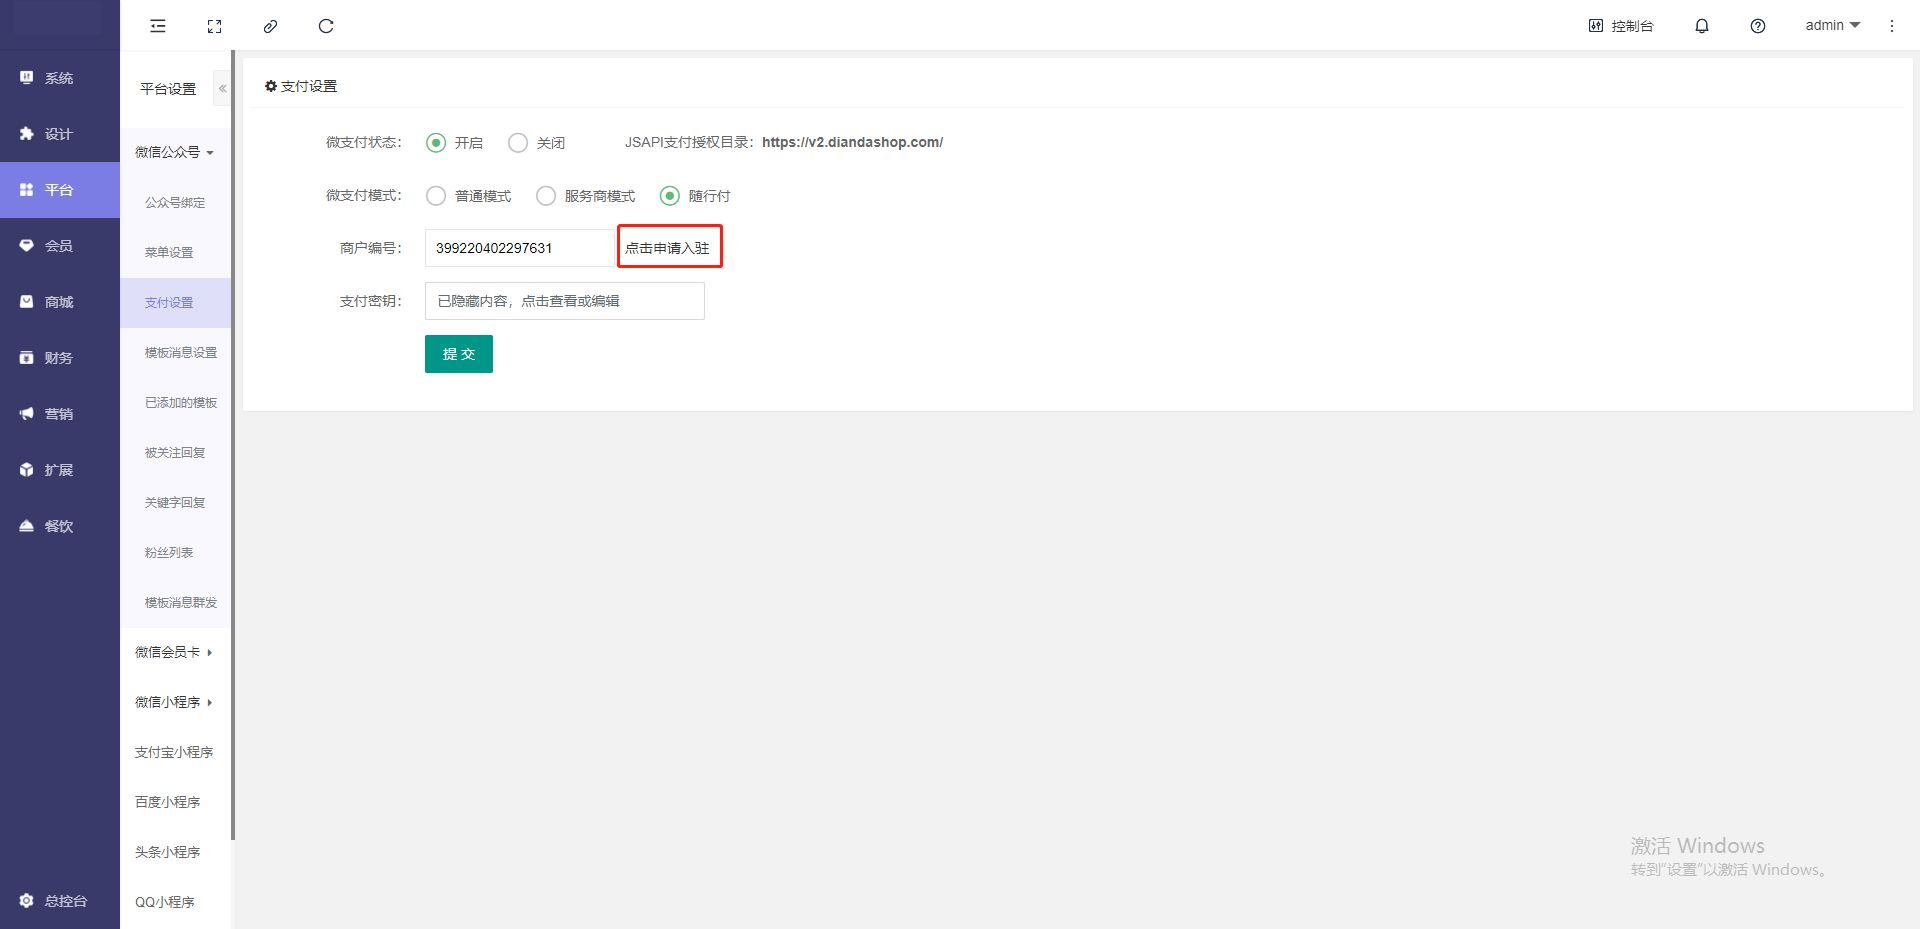Expand the 微信会员卡 submenu
Screen dimensions: 1920x929
(174, 652)
